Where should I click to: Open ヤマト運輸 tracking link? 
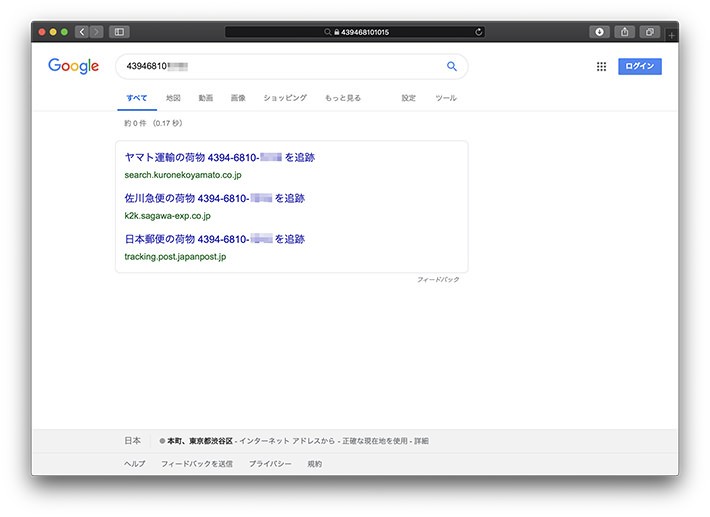pyautogui.click(x=220, y=158)
